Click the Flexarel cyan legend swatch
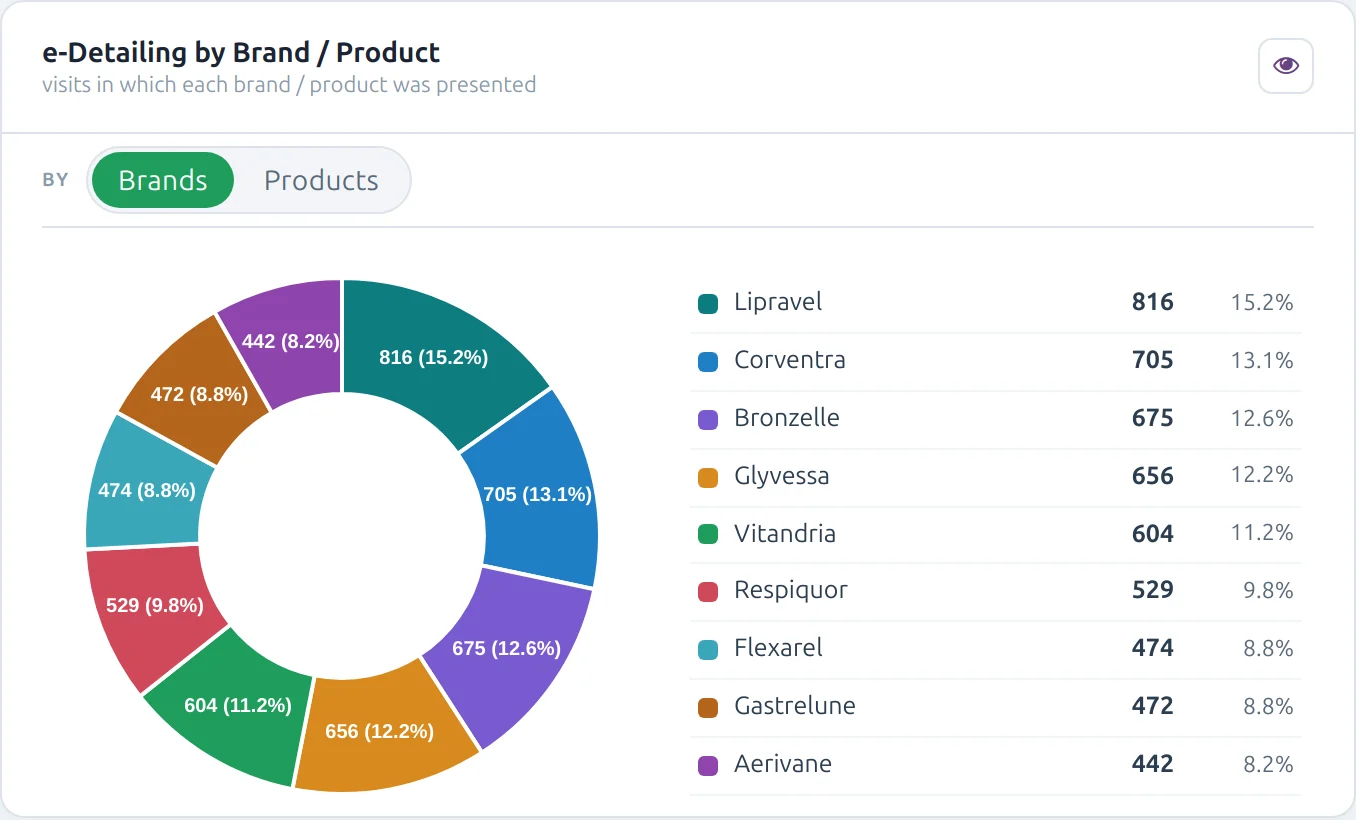This screenshot has width=1356, height=820. pyautogui.click(x=708, y=649)
